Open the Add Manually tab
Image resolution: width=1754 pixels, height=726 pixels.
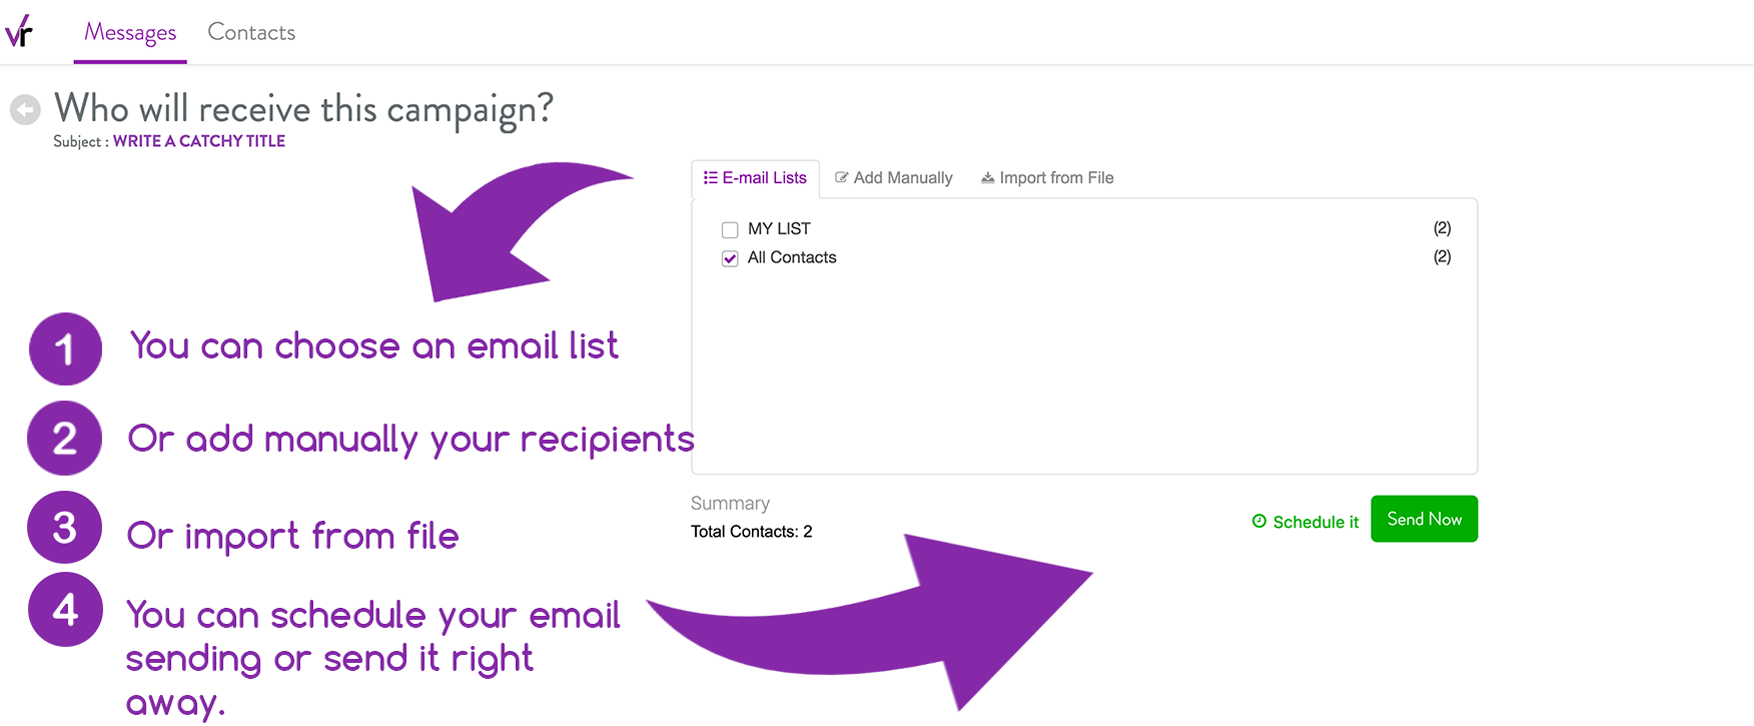pyautogui.click(x=901, y=177)
